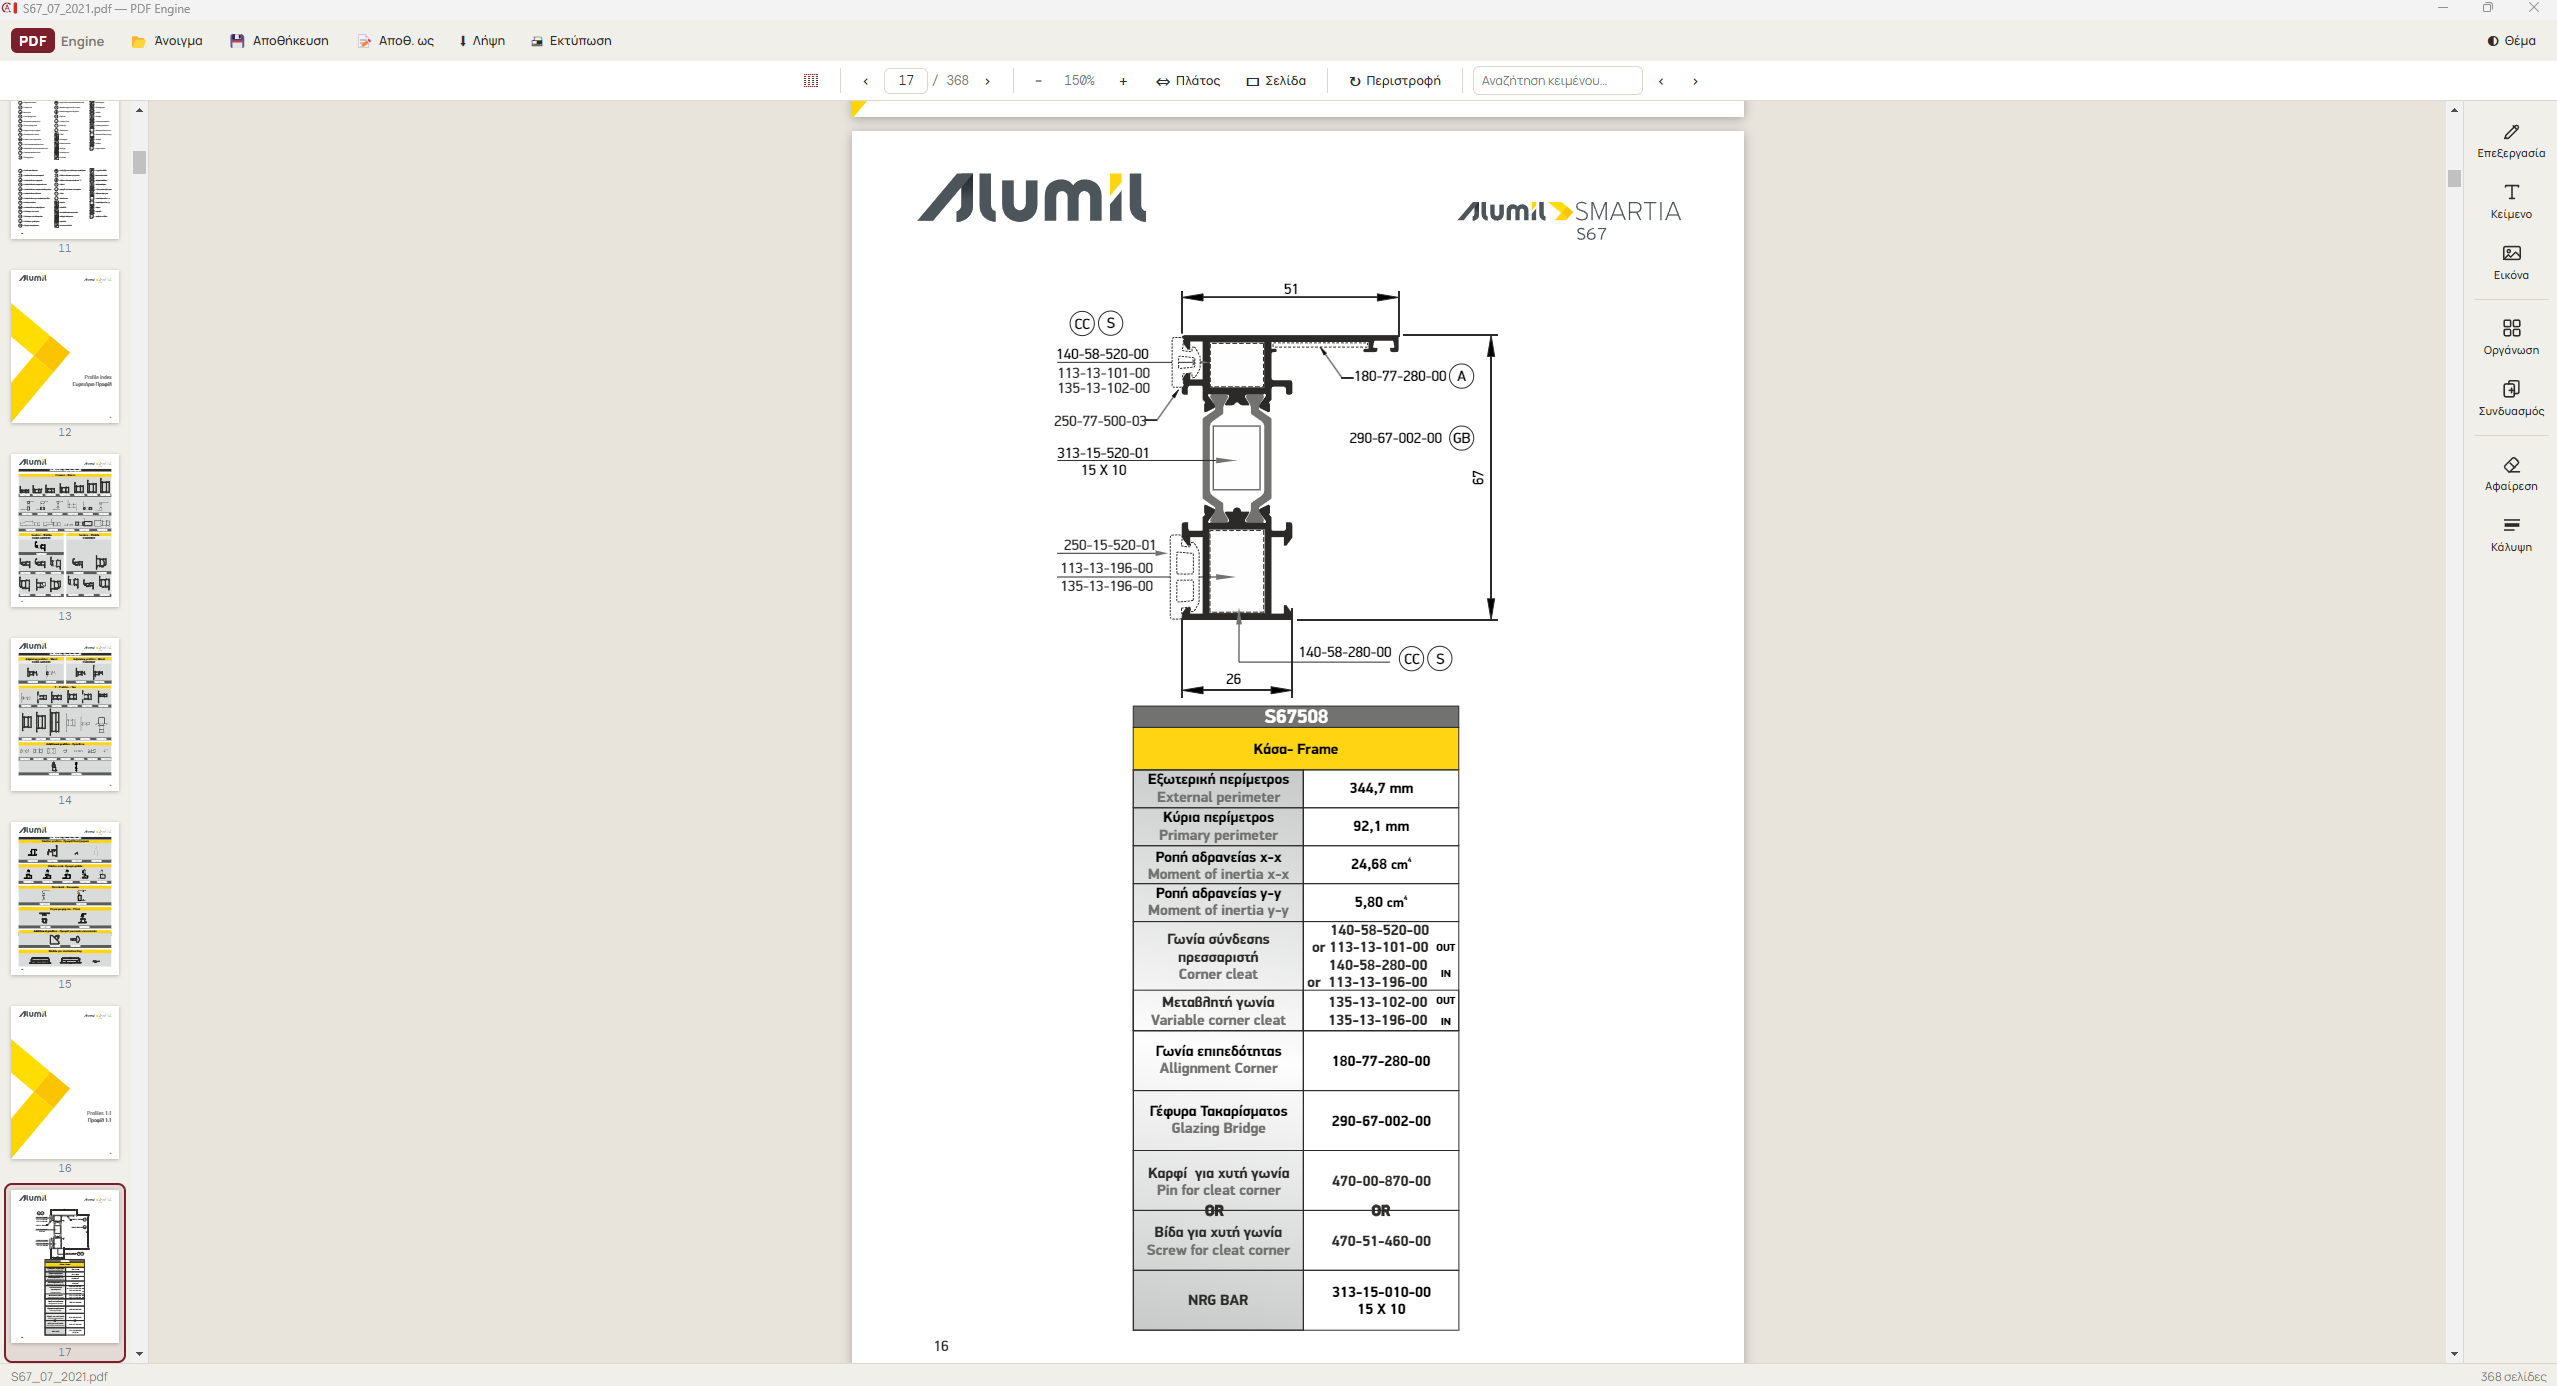This screenshot has height=1386, width=2557.
Task: Open the Οργάνωση organize tool
Action: tap(2511, 338)
